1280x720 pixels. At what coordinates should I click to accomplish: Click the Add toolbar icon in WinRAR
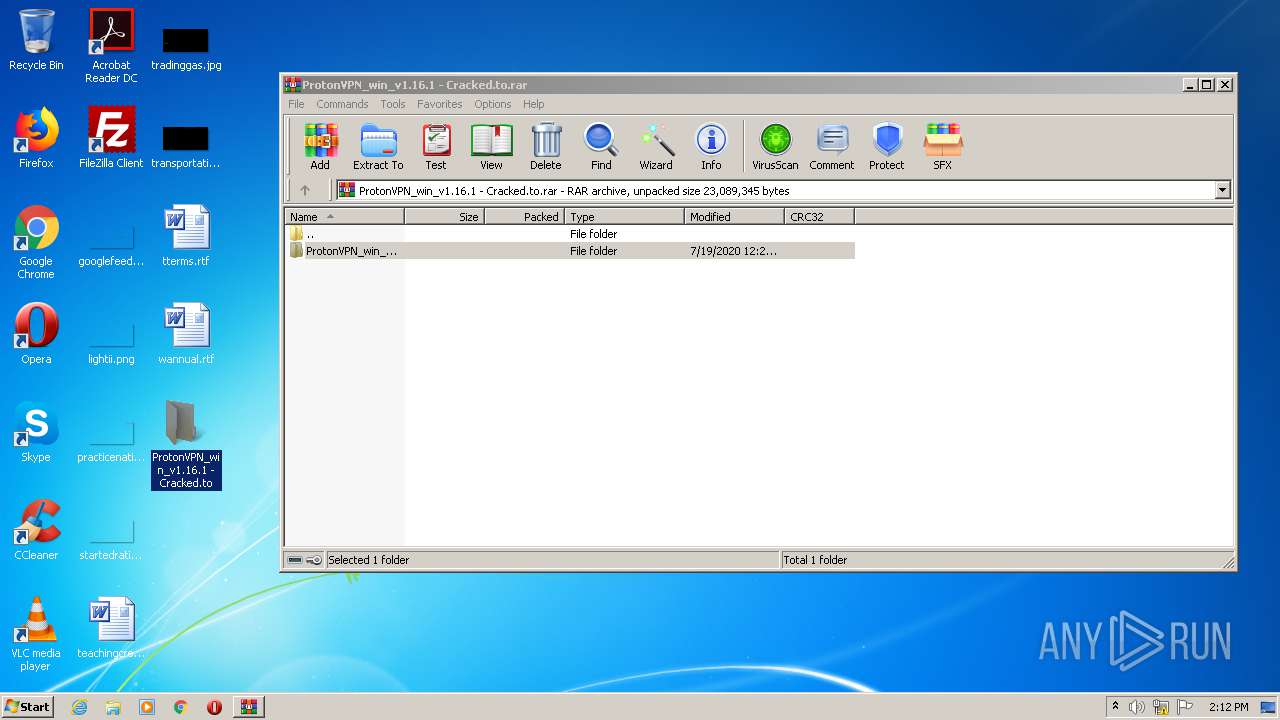click(x=320, y=147)
